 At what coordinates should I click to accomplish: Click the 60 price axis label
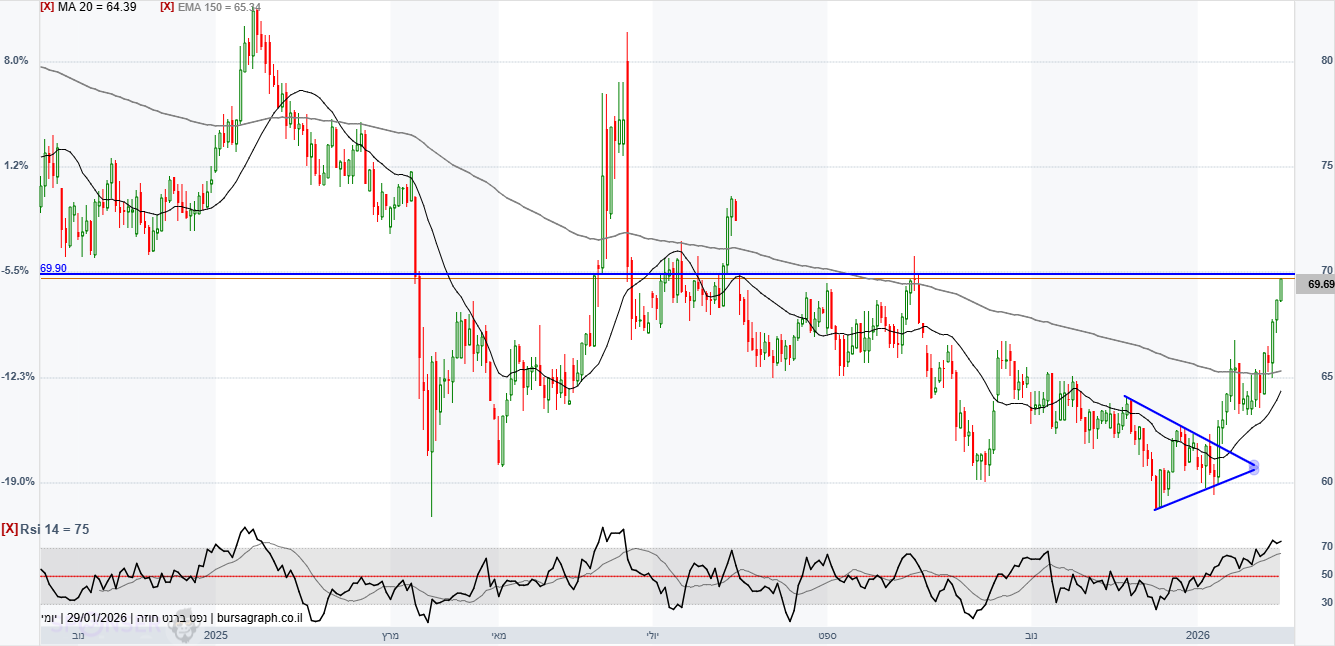1327,482
